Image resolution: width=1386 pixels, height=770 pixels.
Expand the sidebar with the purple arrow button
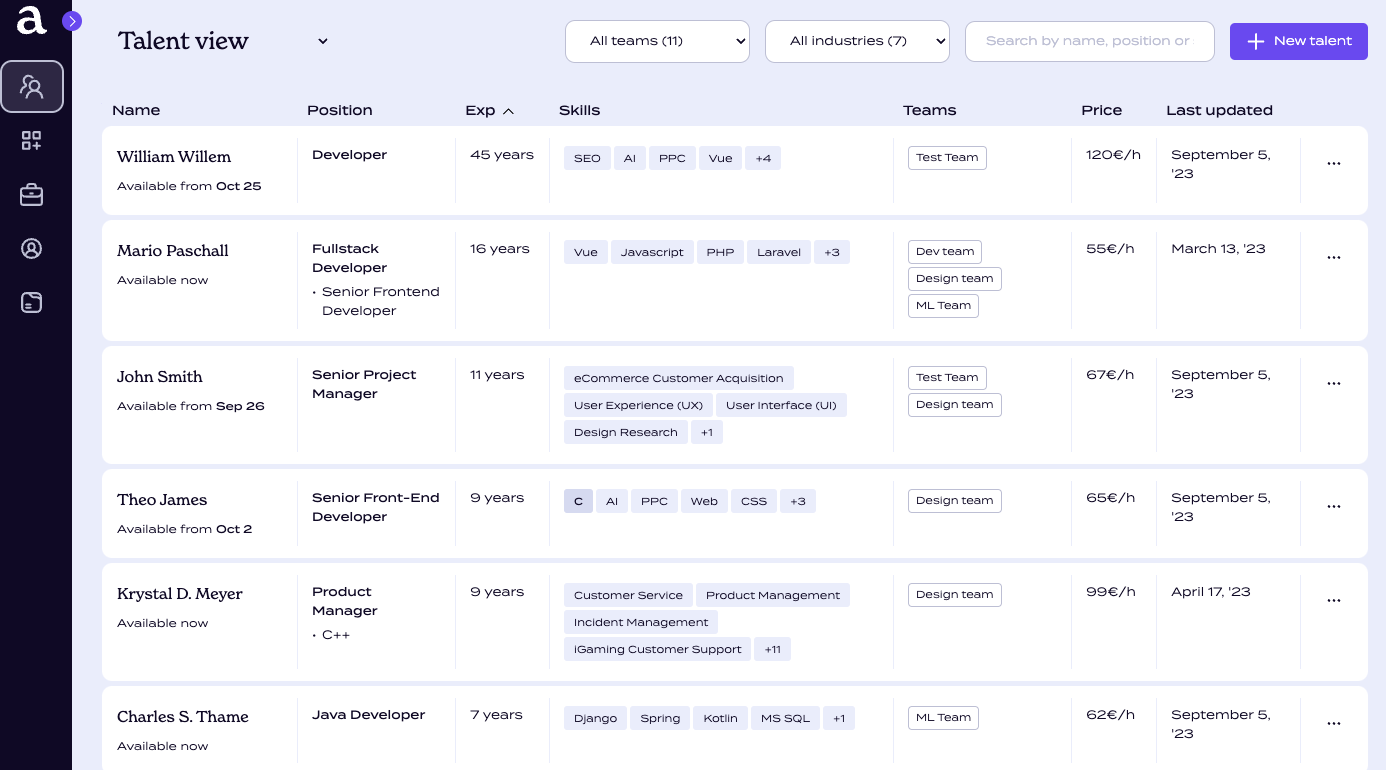coord(72,21)
